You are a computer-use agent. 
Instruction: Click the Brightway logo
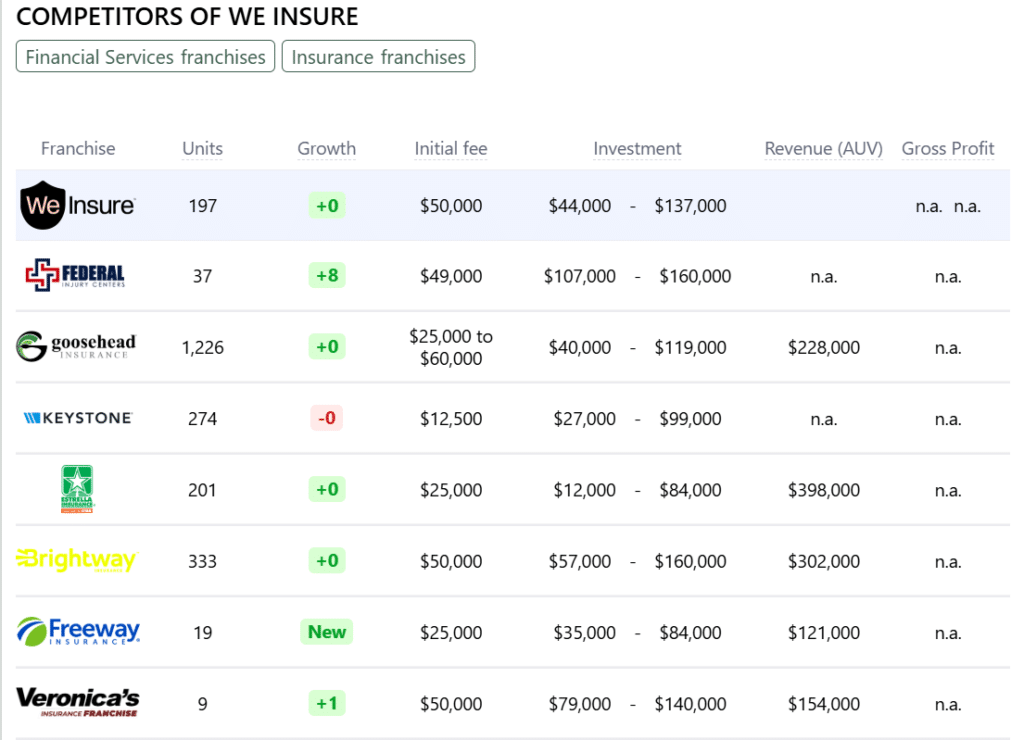[x=77, y=560]
